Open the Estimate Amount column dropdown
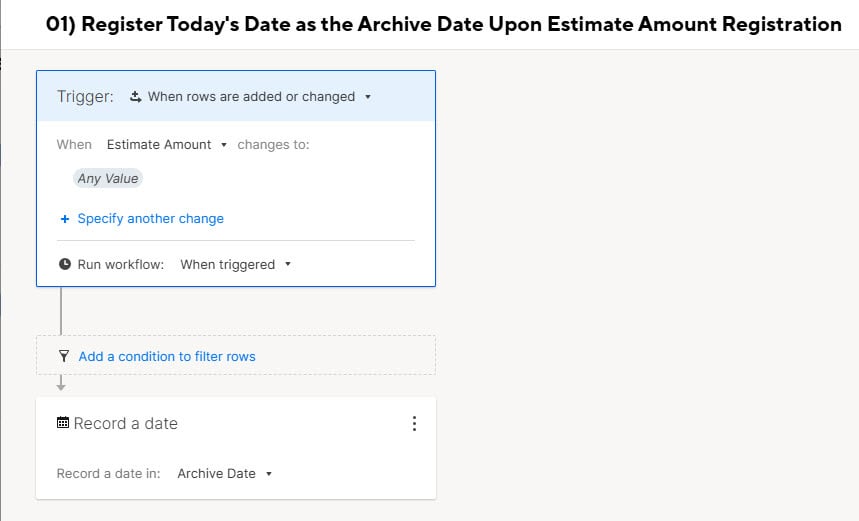The height and width of the screenshot is (521, 859). (167, 145)
